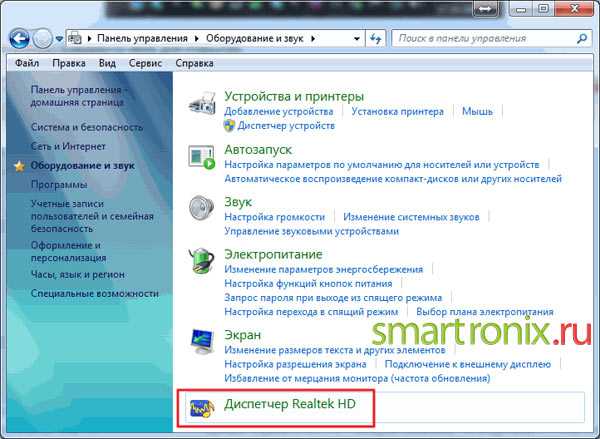Click the greyed Forward navigation button
Image resolution: width=600 pixels, height=439 pixels.
(42, 38)
